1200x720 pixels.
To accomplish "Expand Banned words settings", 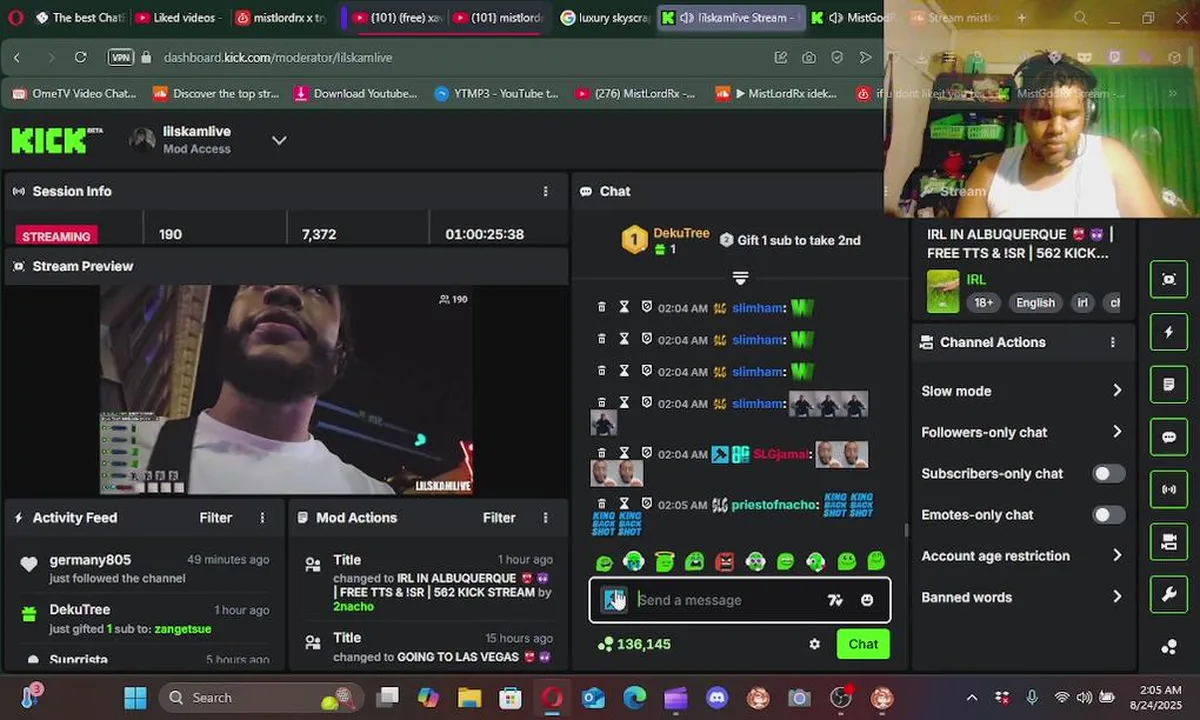I will [1021, 597].
